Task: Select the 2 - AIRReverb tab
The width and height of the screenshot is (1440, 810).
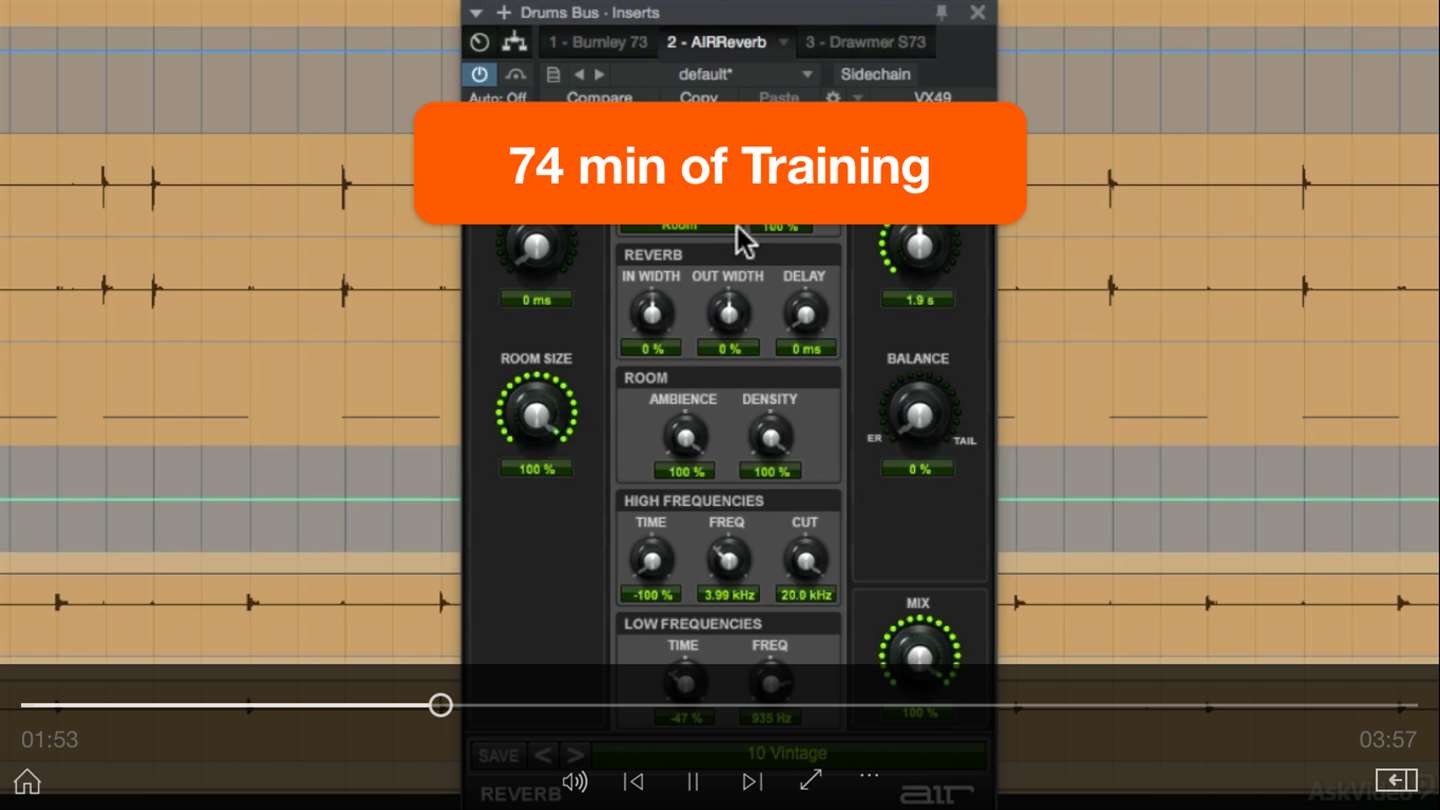Action: point(717,42)
